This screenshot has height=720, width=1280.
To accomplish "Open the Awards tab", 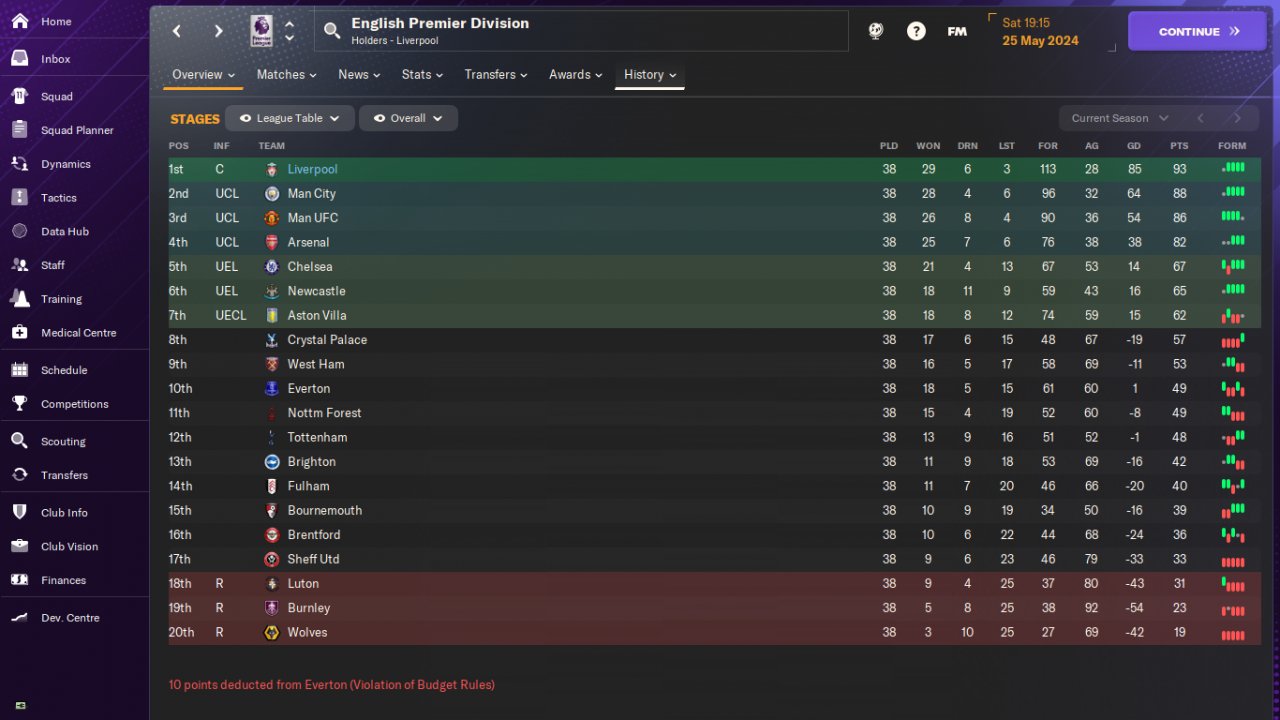I will tap(576, 75).
